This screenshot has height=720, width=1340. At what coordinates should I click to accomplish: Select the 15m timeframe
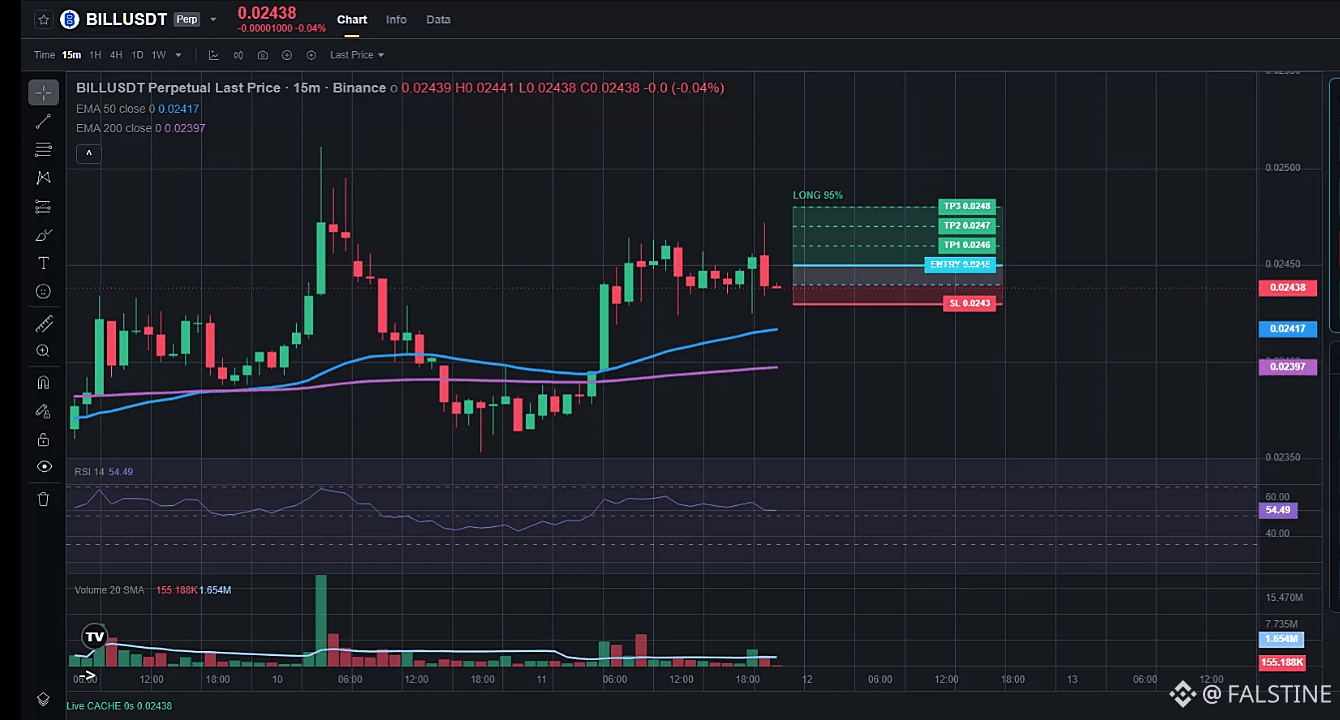click(71, 55)
